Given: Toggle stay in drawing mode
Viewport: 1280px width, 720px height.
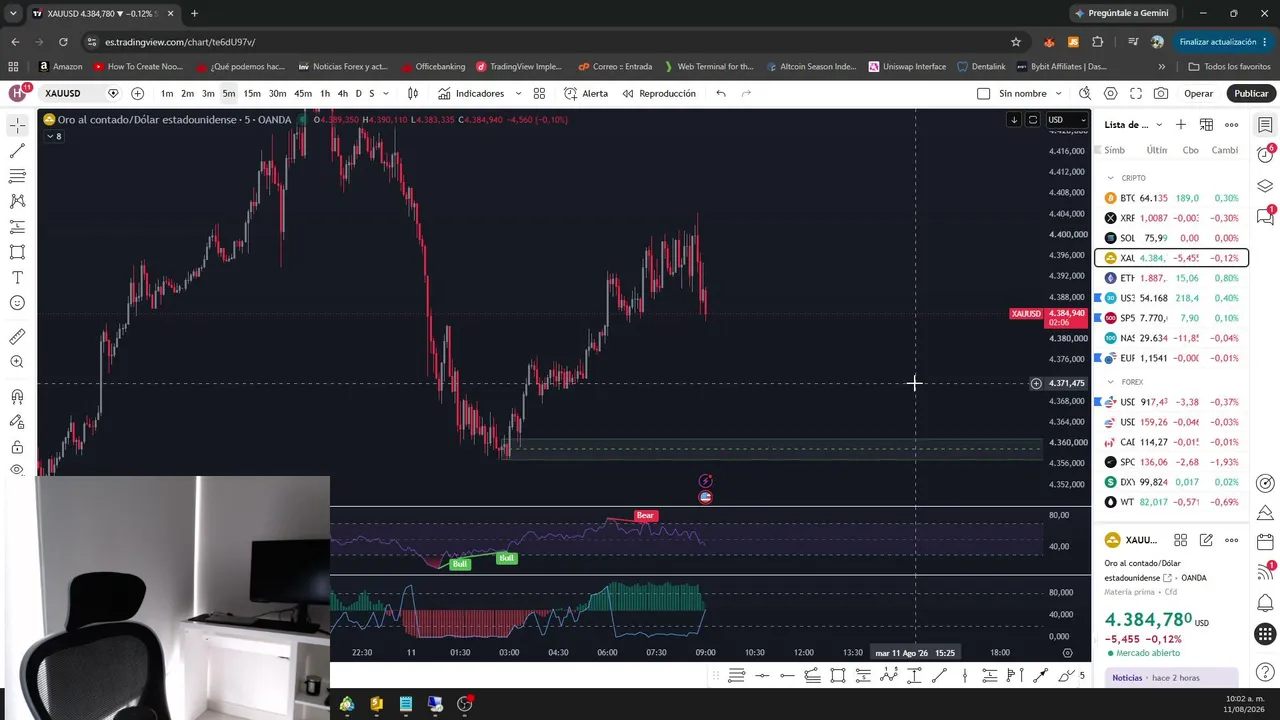Looking at the screenshot, I should click(17, 422).
